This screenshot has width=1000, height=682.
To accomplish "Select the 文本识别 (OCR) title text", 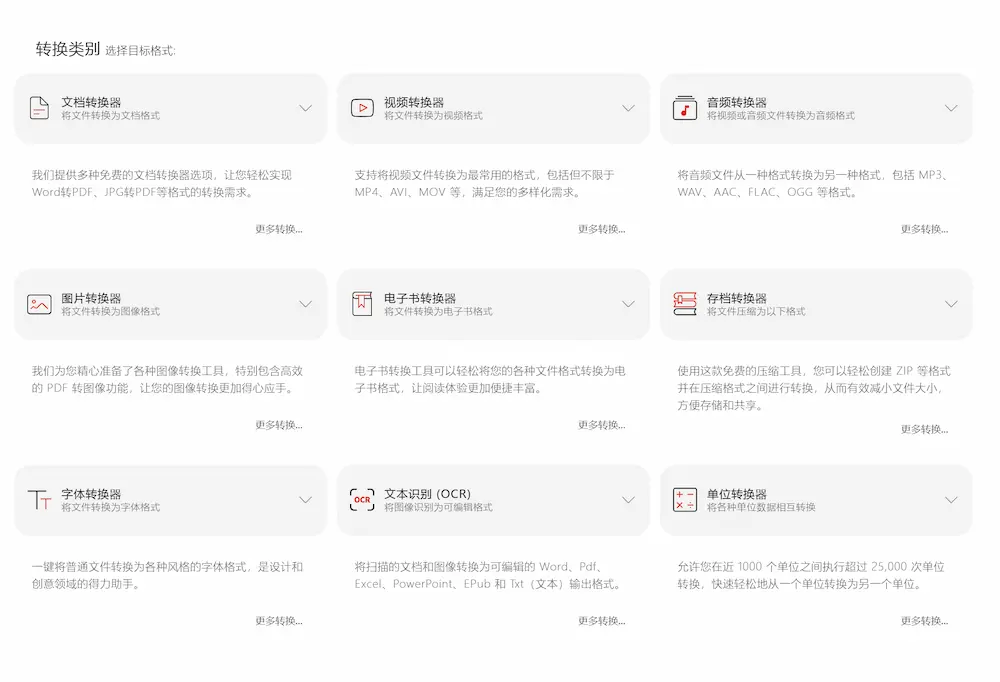I will pos(427,494).
